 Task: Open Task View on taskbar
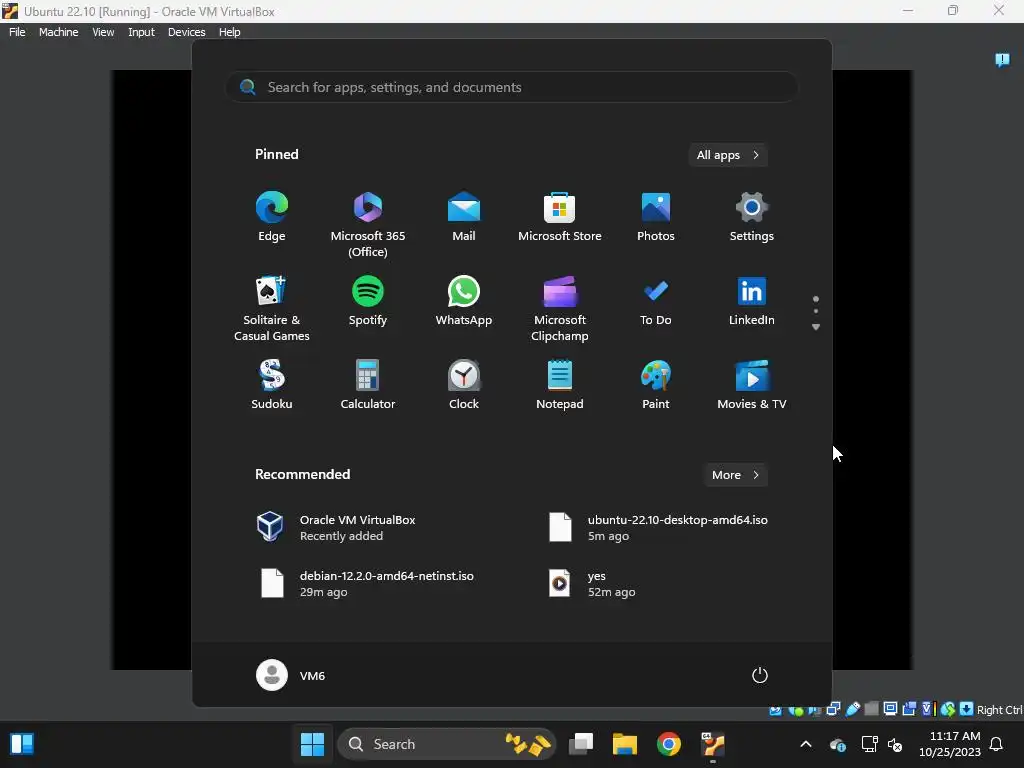coord(581,744)
